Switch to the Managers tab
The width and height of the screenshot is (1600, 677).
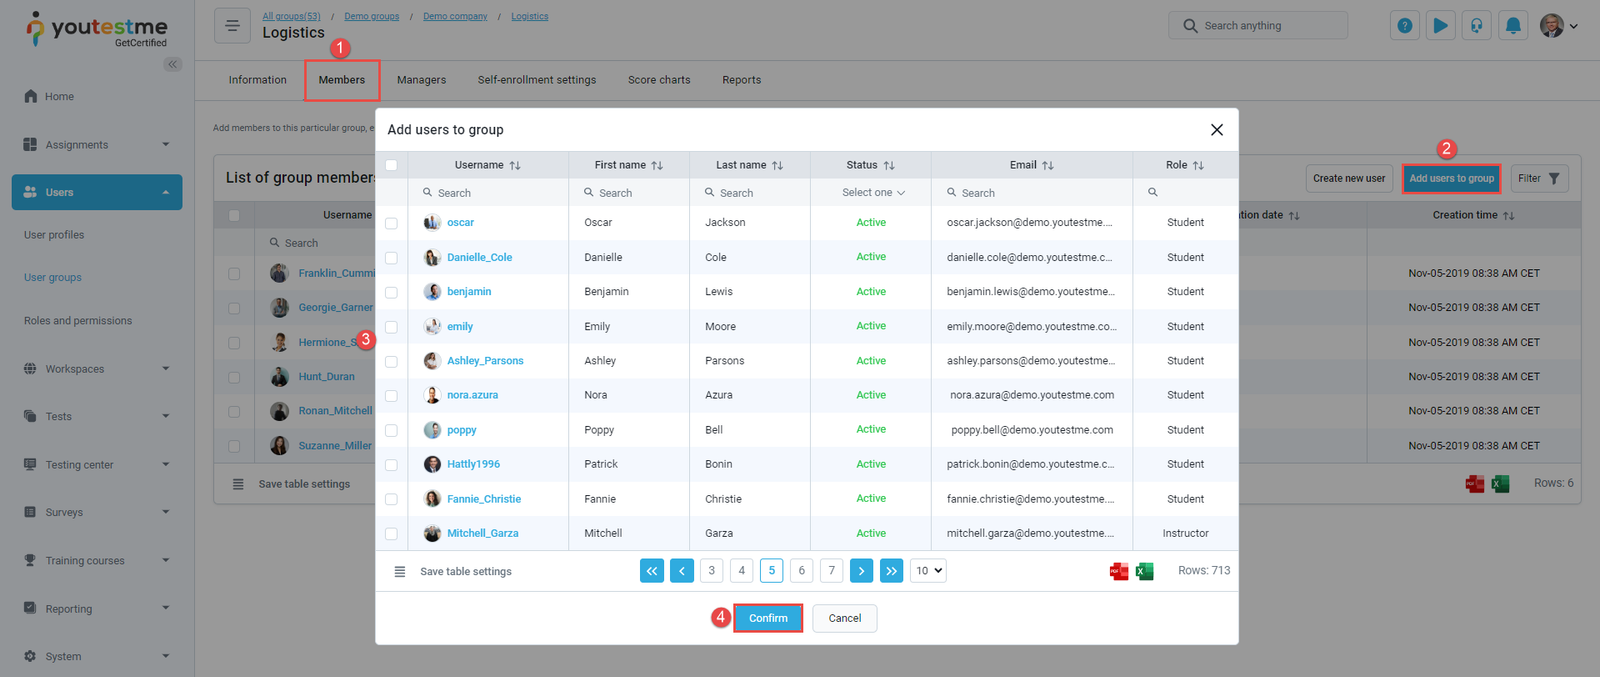[421, 80]
